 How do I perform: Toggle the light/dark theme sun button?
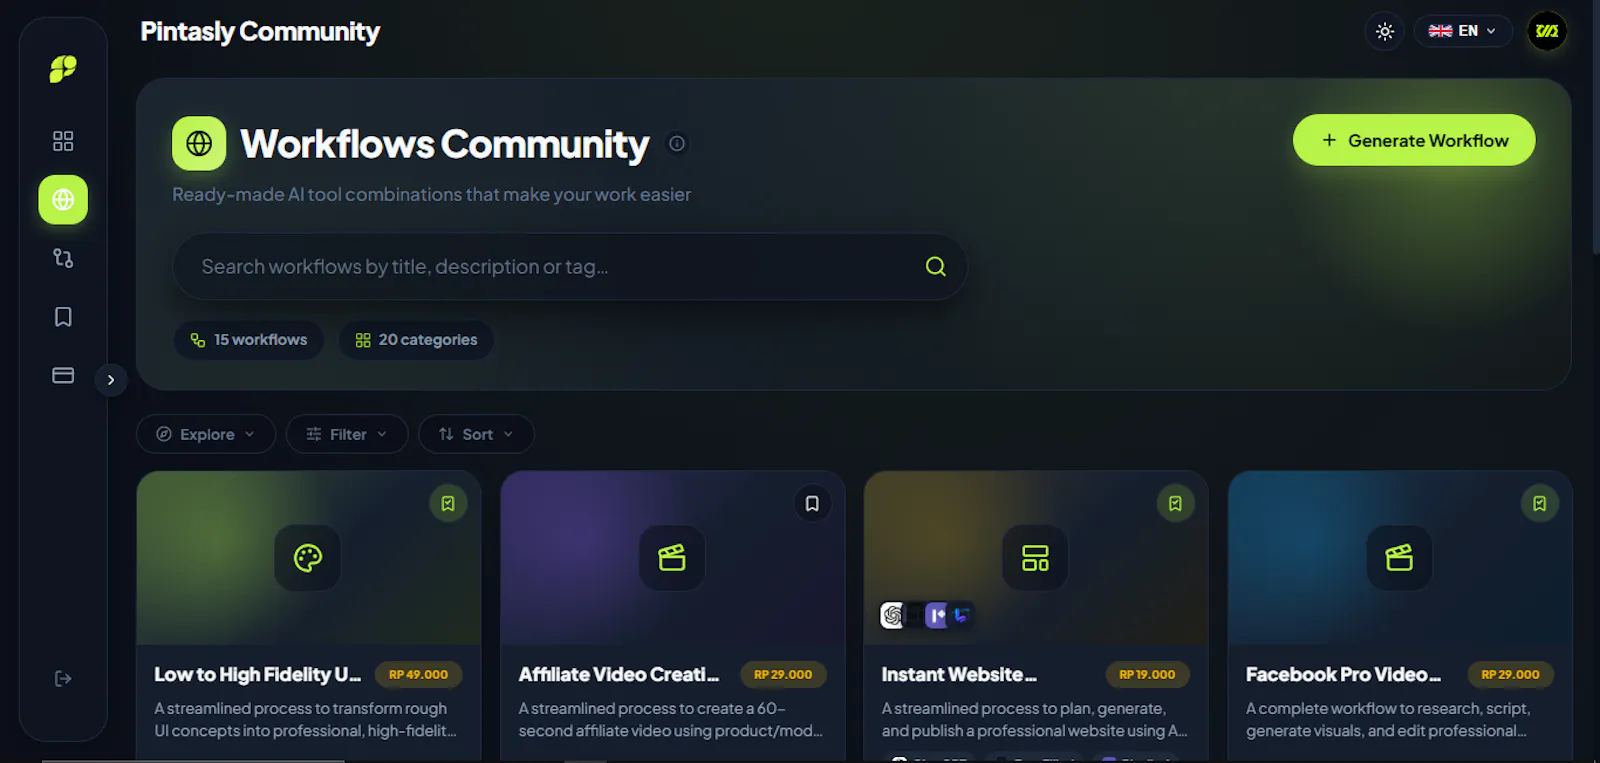(1385, 31)
